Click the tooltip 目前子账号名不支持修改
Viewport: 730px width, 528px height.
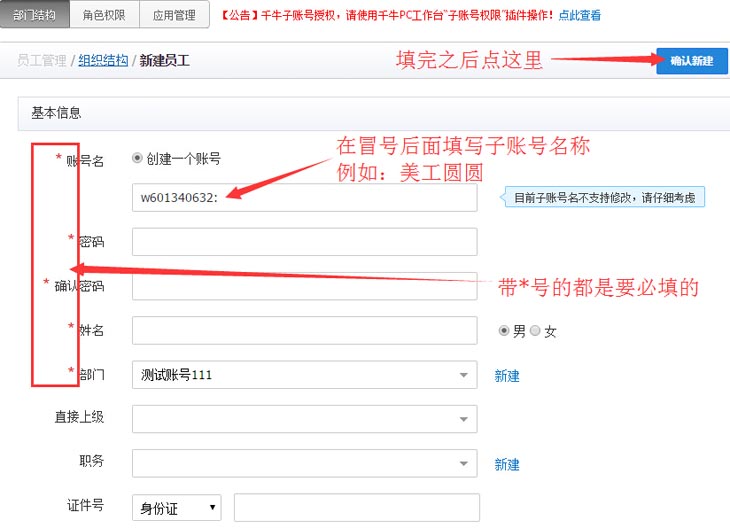click(604, 197)
